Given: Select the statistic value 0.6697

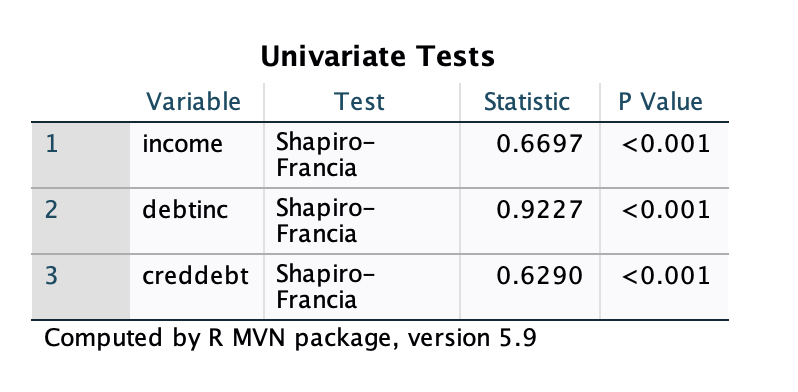Looking at the screenshot, I should pos(539,144).
